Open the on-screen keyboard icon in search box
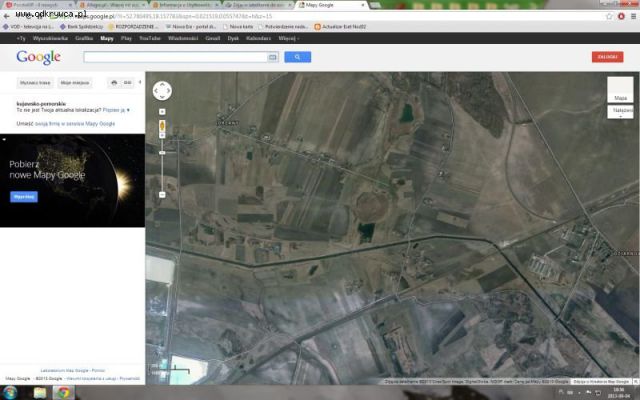This screenshot has height=400, width=640. pyautogui.click(x=273, y=57)
